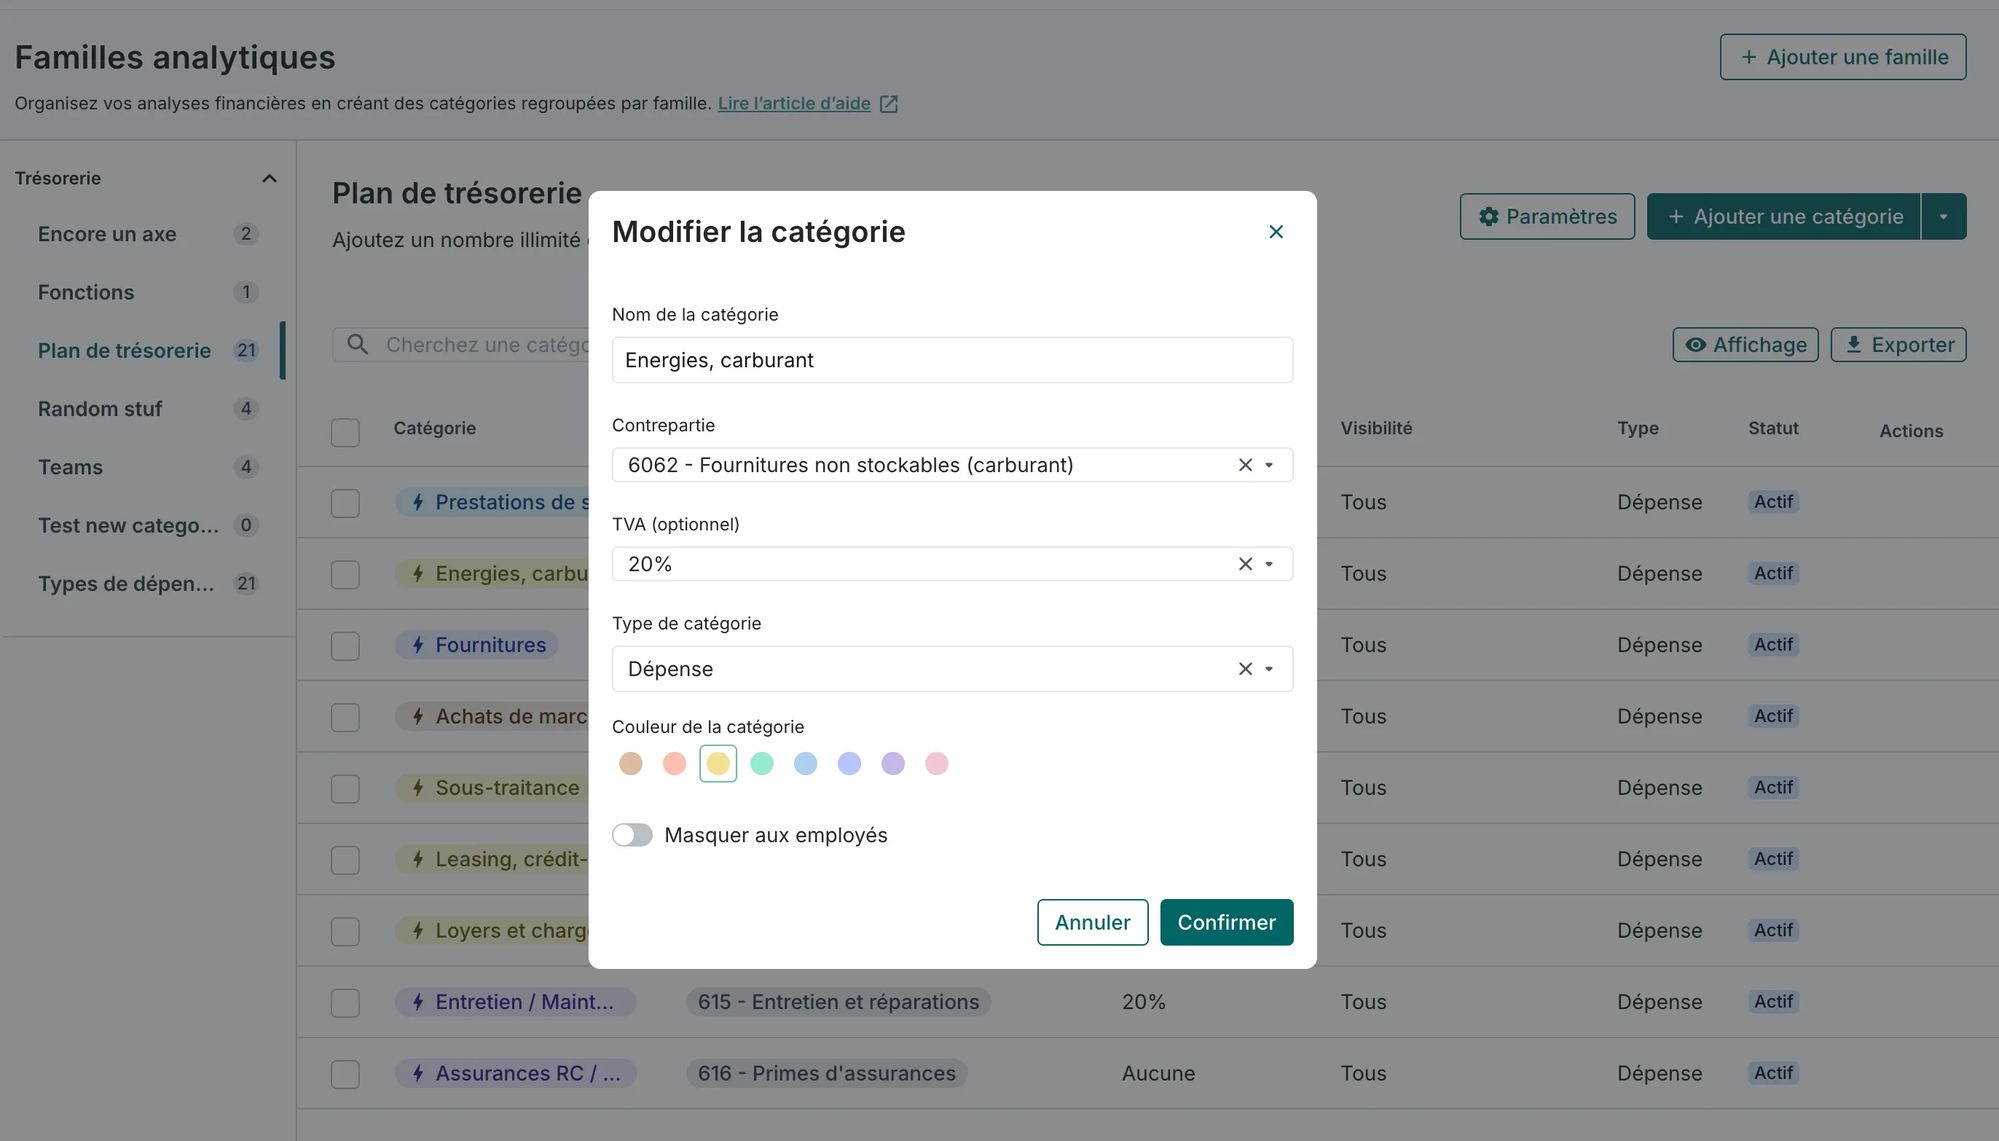The width and height of the screenshot is (1999, 1141).
Task: Click the external link icon next to help article
Action: coord(888,104)
